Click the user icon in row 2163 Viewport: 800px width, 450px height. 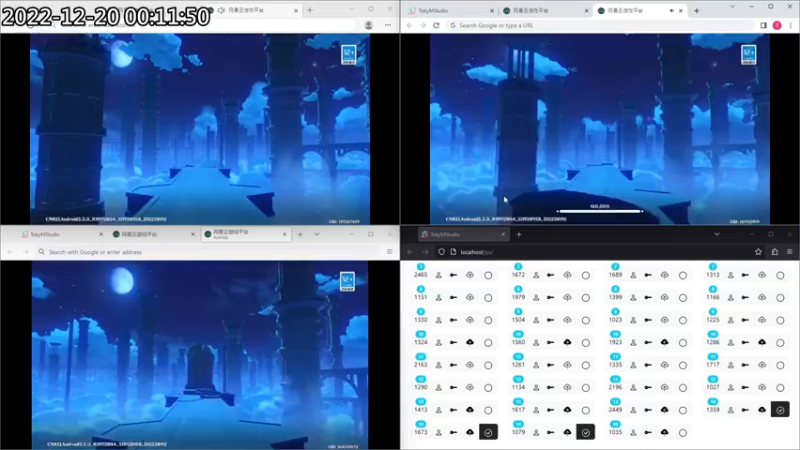coord(438,365)
